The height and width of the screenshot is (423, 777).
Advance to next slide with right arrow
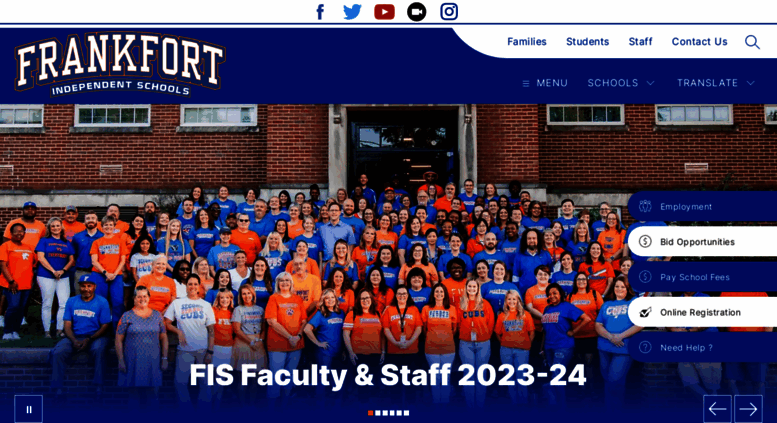pyautogui.click(x=748, y=409)
